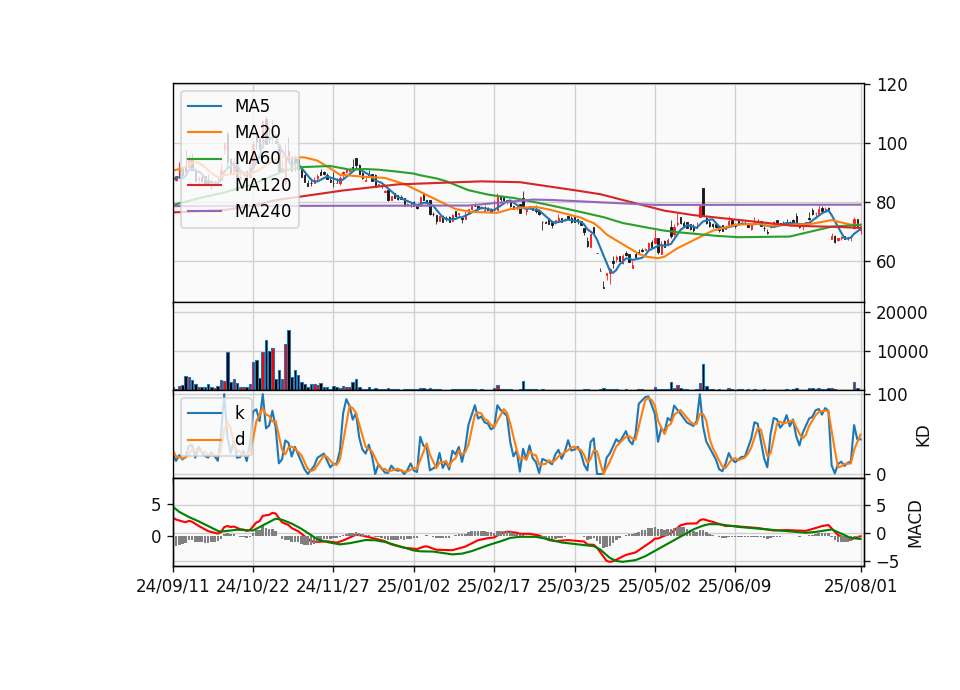Click the 25/02/17 date axis label
The image size is (960, 690).
coord(493,586)
